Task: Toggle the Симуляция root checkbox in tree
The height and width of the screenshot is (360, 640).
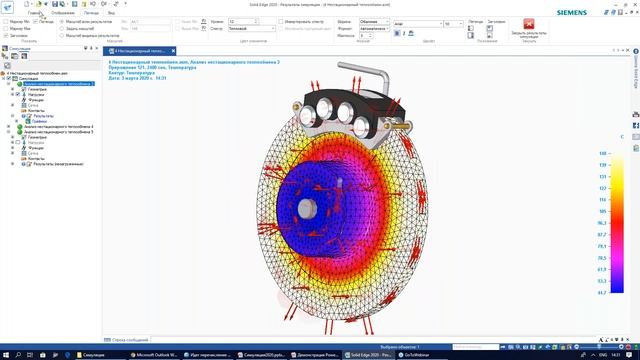Action: coord(9,78)
